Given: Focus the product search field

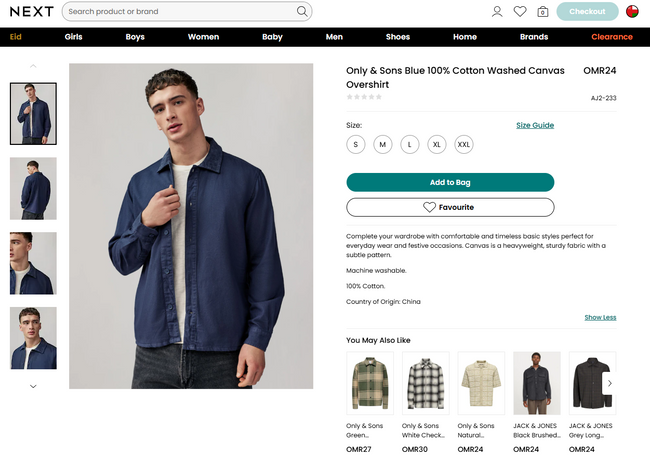Looking at the screenshot, I should (x=180, y=12).
